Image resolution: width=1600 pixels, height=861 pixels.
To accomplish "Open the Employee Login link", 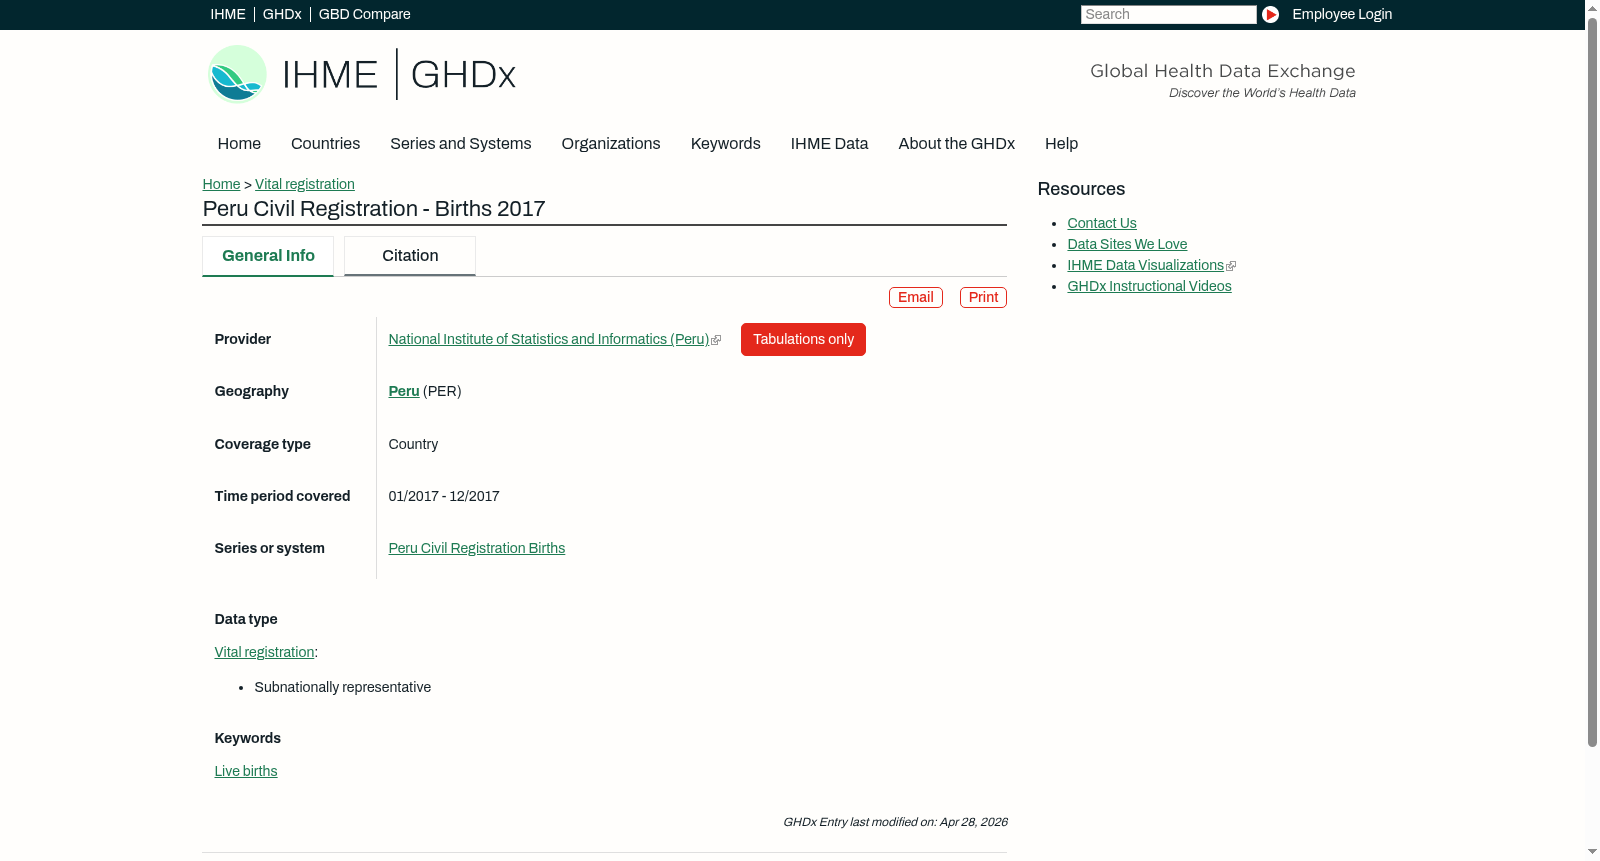I will 1342,14.
